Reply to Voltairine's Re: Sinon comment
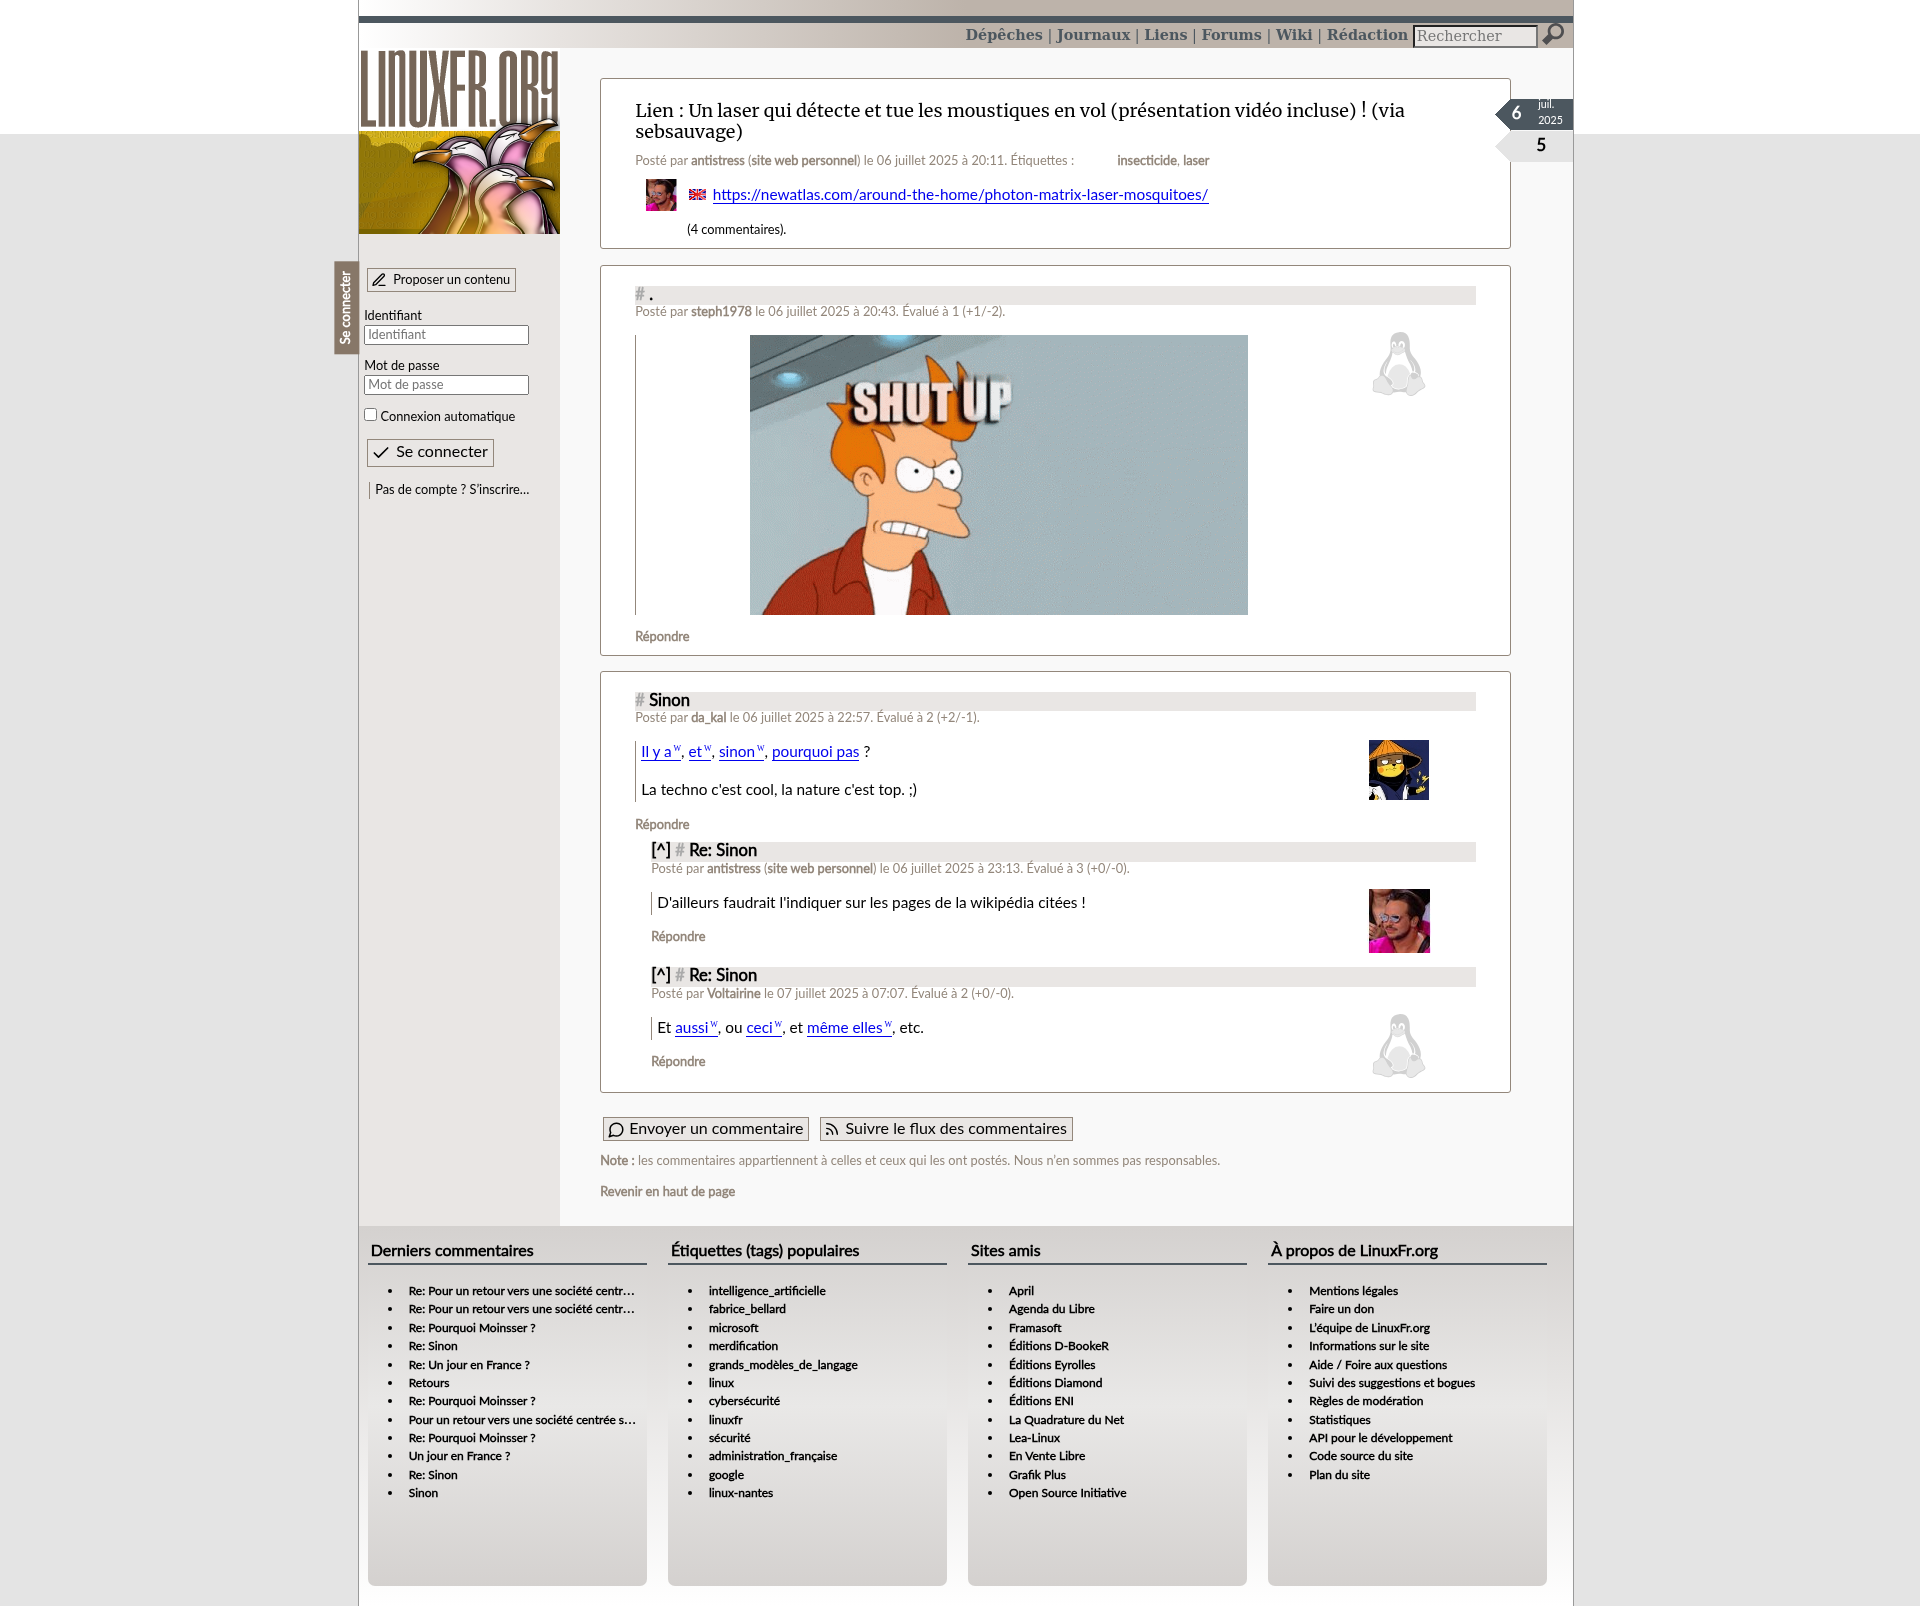This screenshot has width=1920, height=1606. tap(678, 1062)
